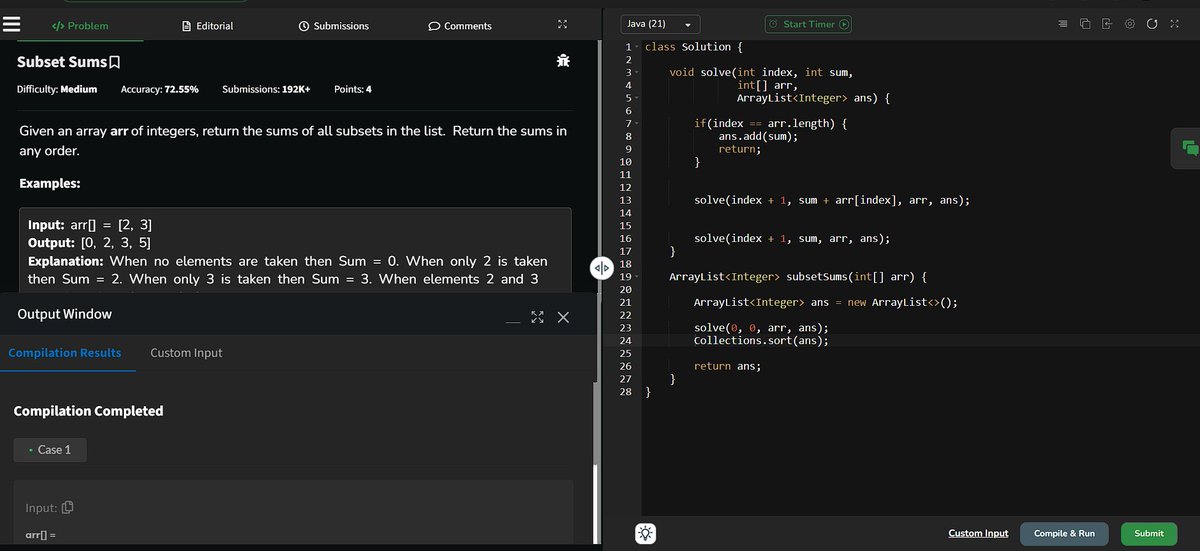Click the lightbulb hint icon
1200x551 pixels.
coord(646,534)
